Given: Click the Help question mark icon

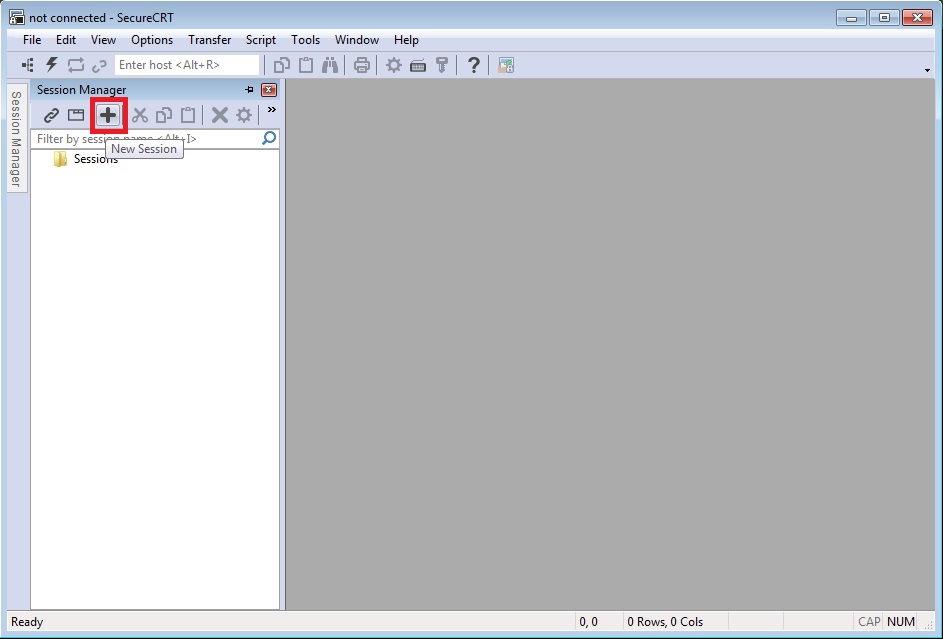Looking at the screenshot, I should click(x=474, y=65).
